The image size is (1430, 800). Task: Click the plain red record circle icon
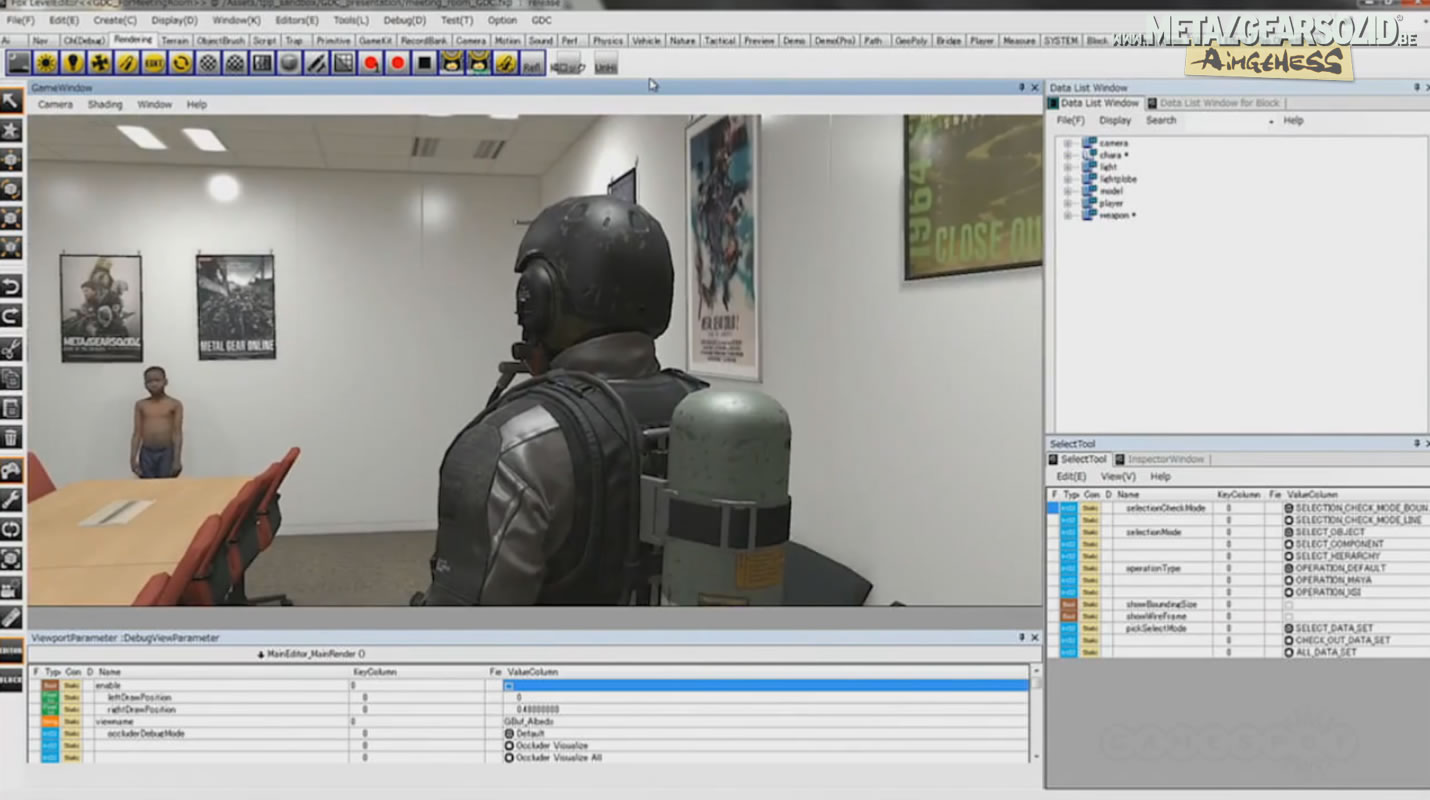click(398, 64)
